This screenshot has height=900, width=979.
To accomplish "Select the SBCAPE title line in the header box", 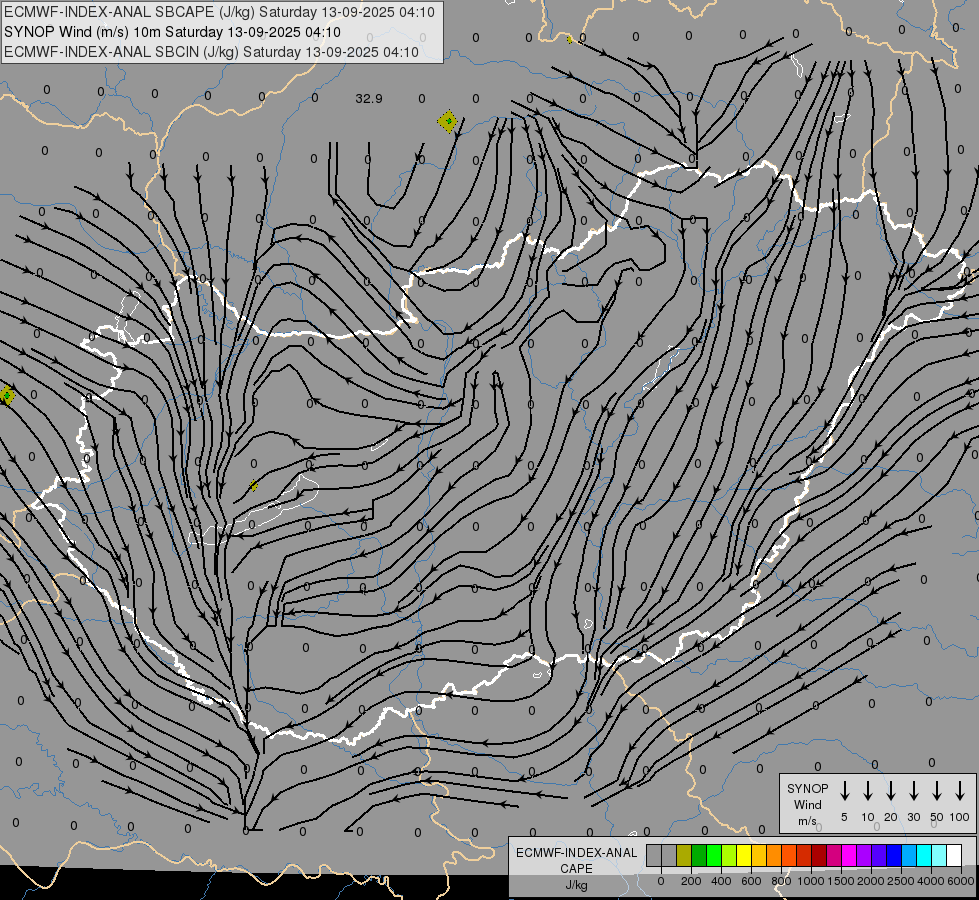I will pos(219,12).
